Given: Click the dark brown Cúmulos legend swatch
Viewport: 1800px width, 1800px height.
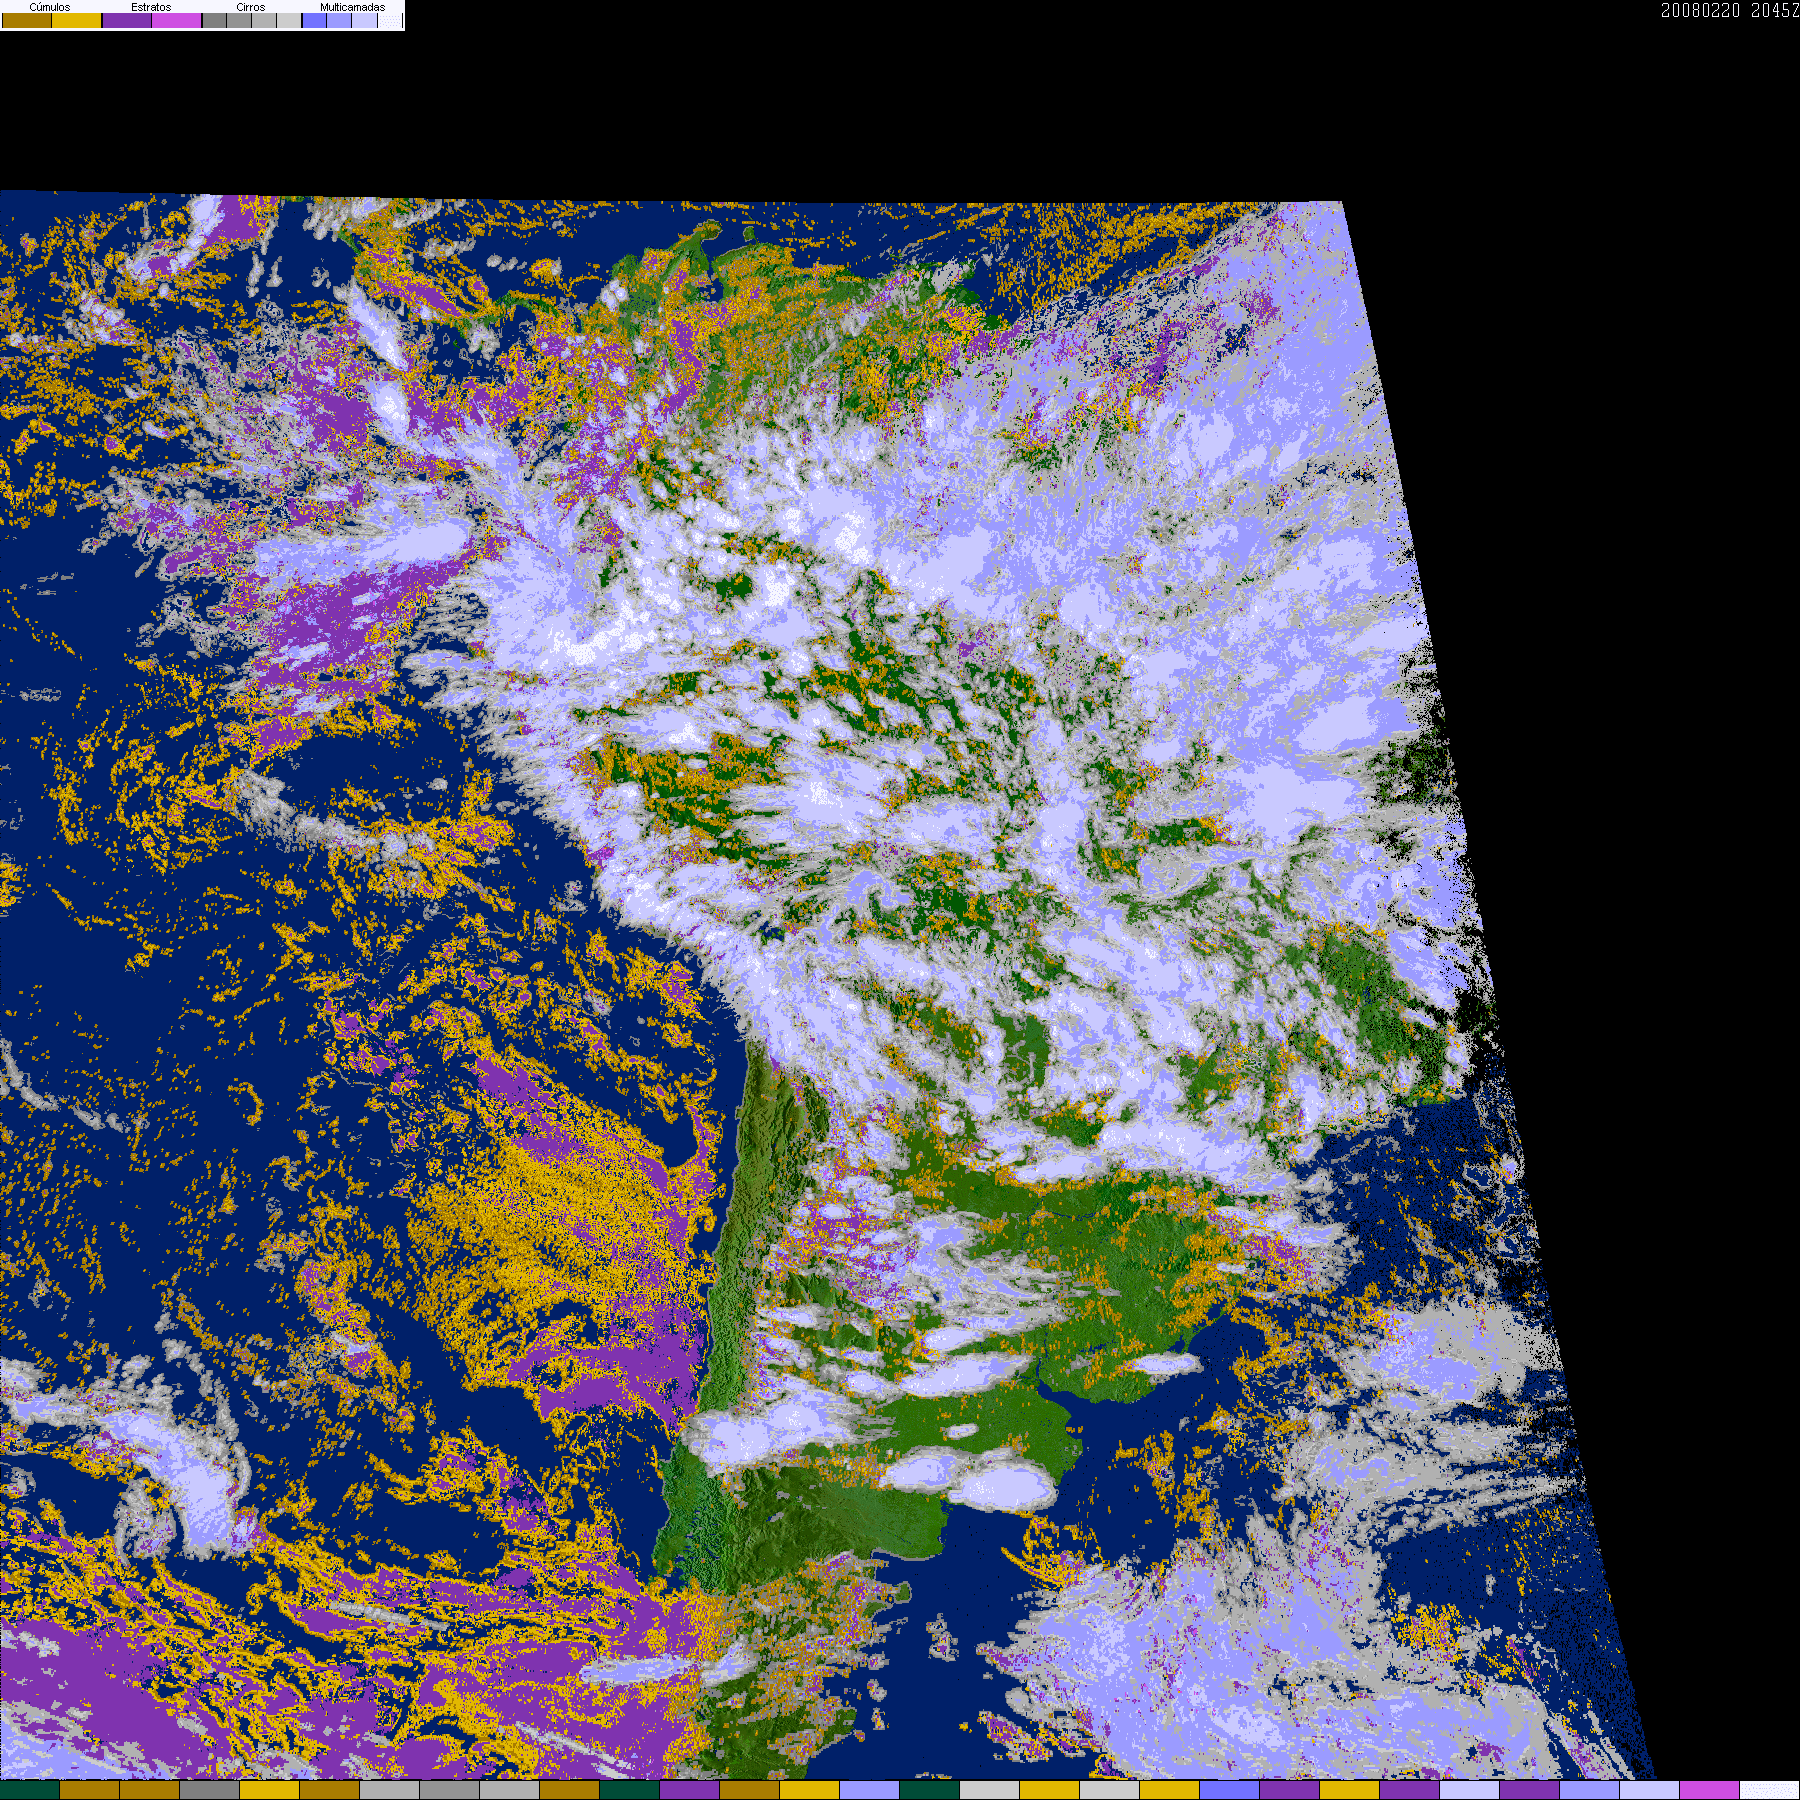Looking at the screenshot, I should pyautogui.click(x=27, y=20).
